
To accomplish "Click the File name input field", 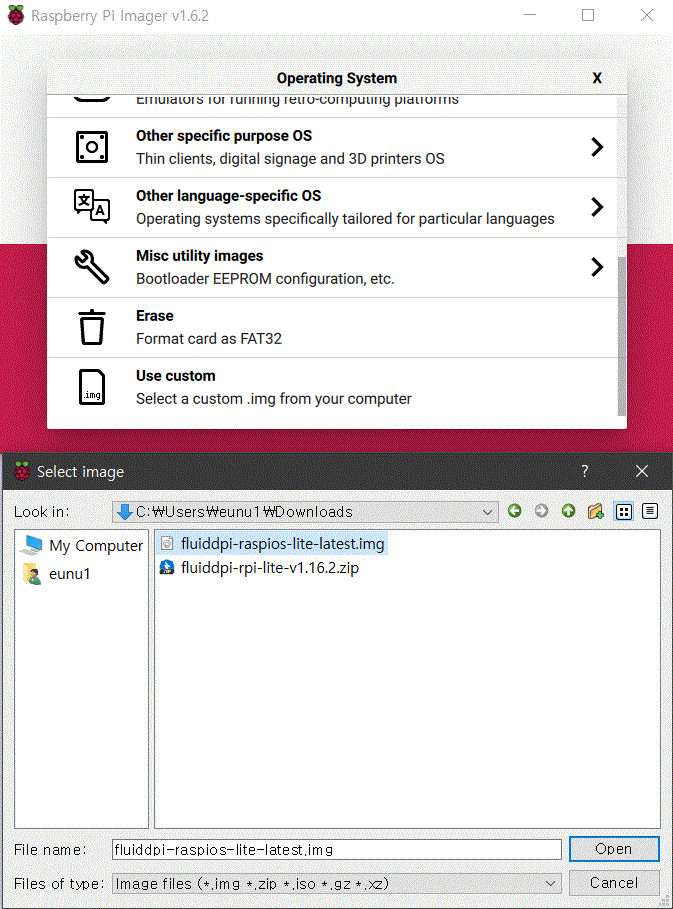I will pos(336,850).
